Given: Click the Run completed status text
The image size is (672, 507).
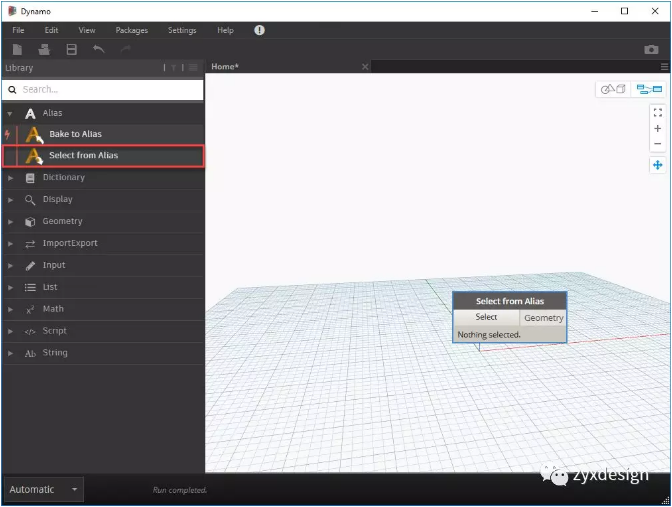Looking at the screenshot, I should click(x=180, y=490).
